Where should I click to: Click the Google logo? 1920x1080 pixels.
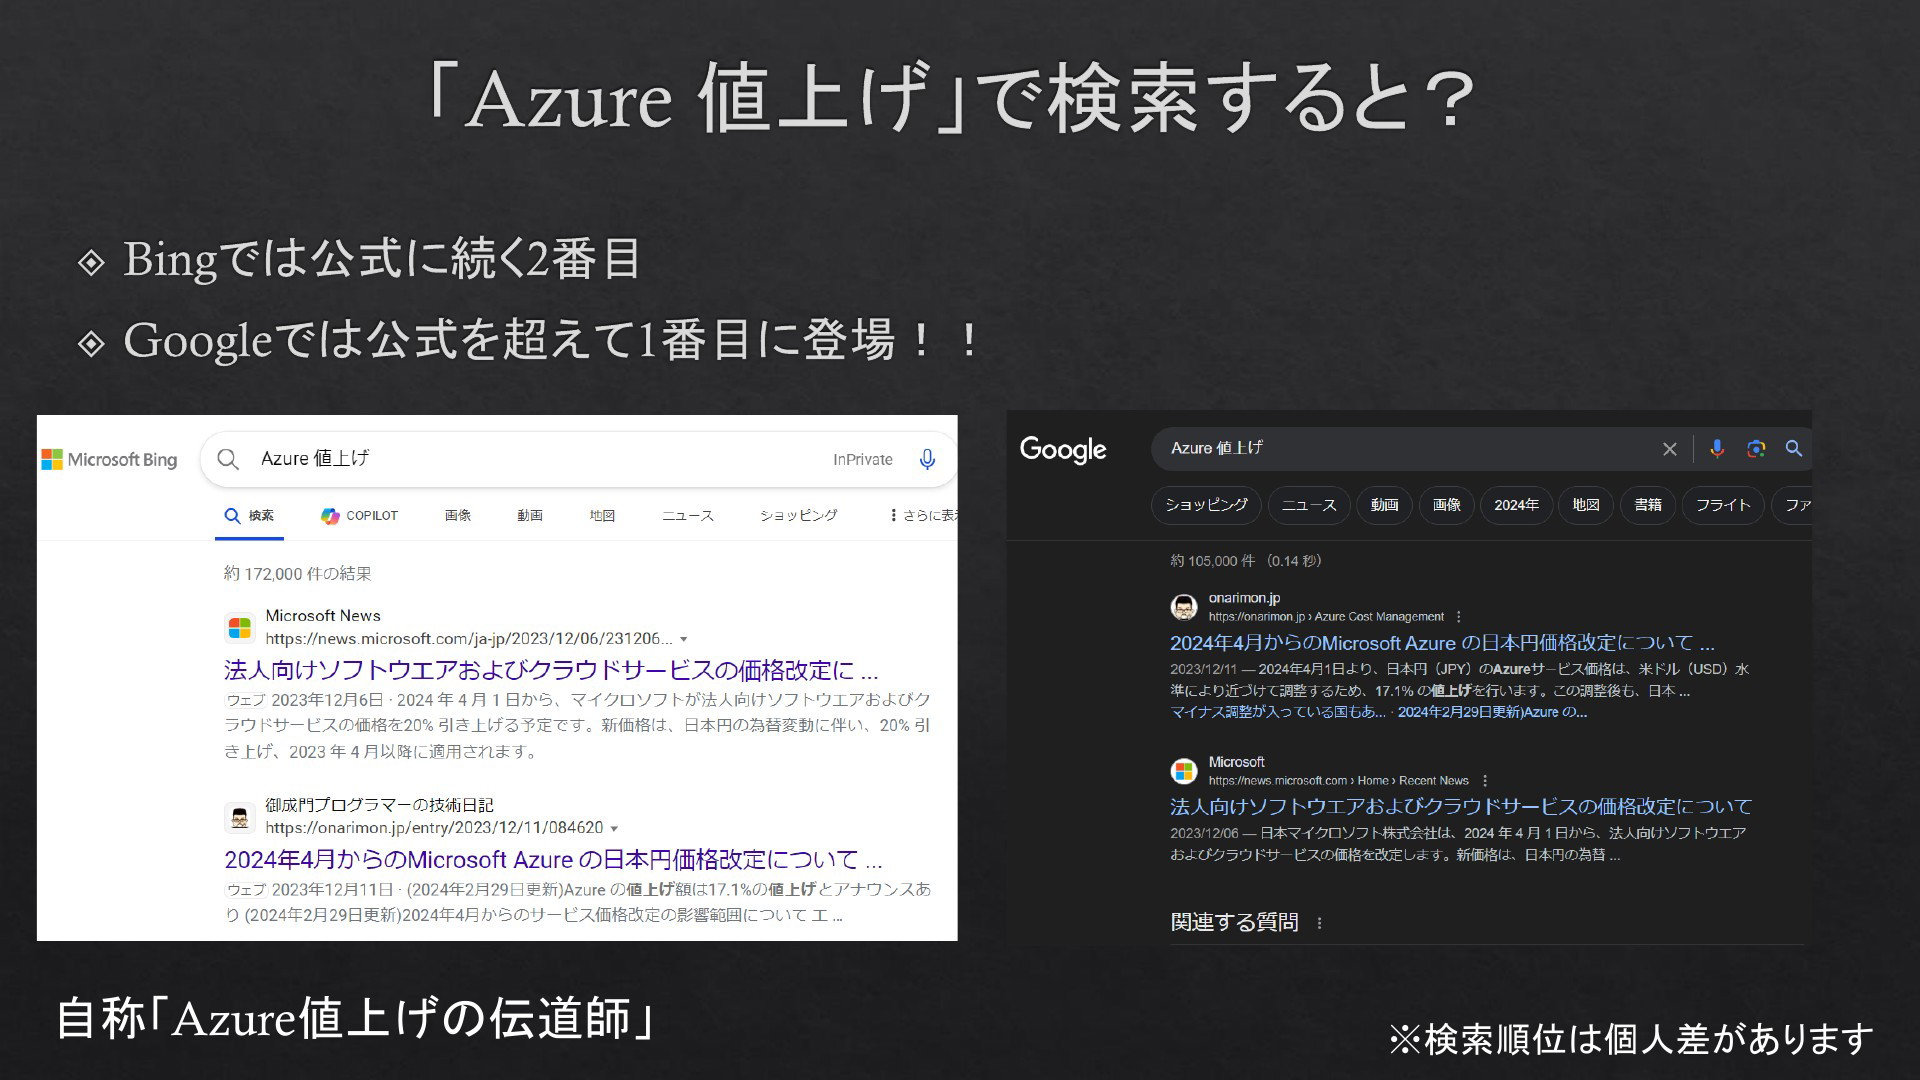pos(1063,450)
